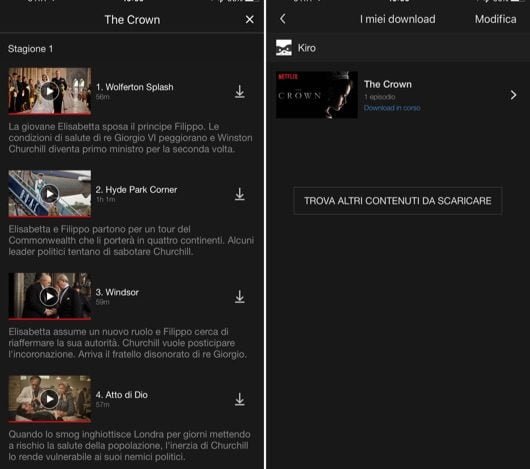Click The Crown title in downloads list

pyautogui.click(x=388, y=84)
